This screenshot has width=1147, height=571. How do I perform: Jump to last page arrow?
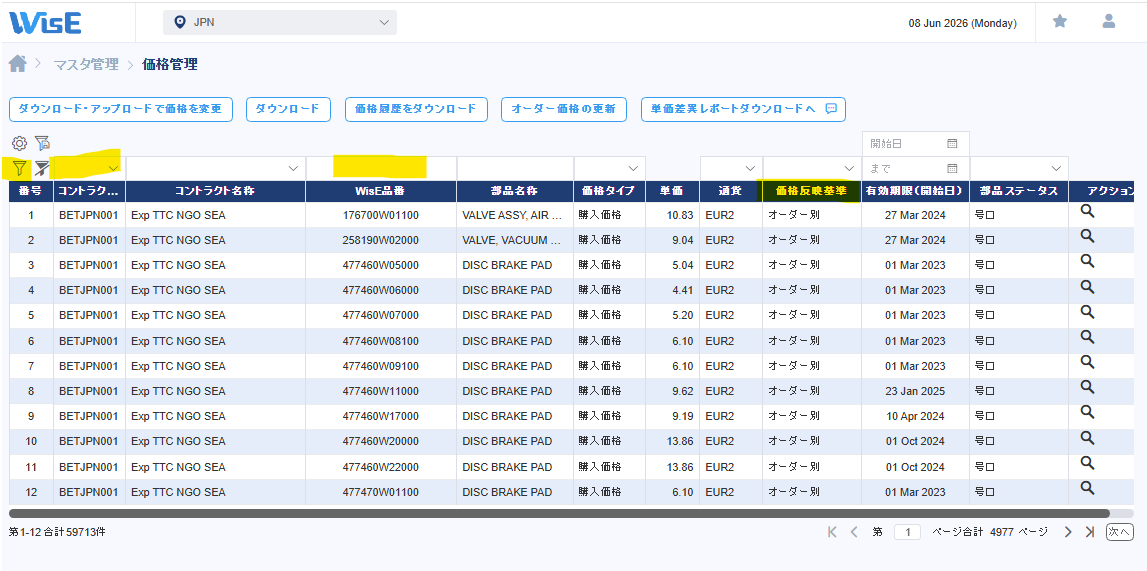[x=1090, y=532]
